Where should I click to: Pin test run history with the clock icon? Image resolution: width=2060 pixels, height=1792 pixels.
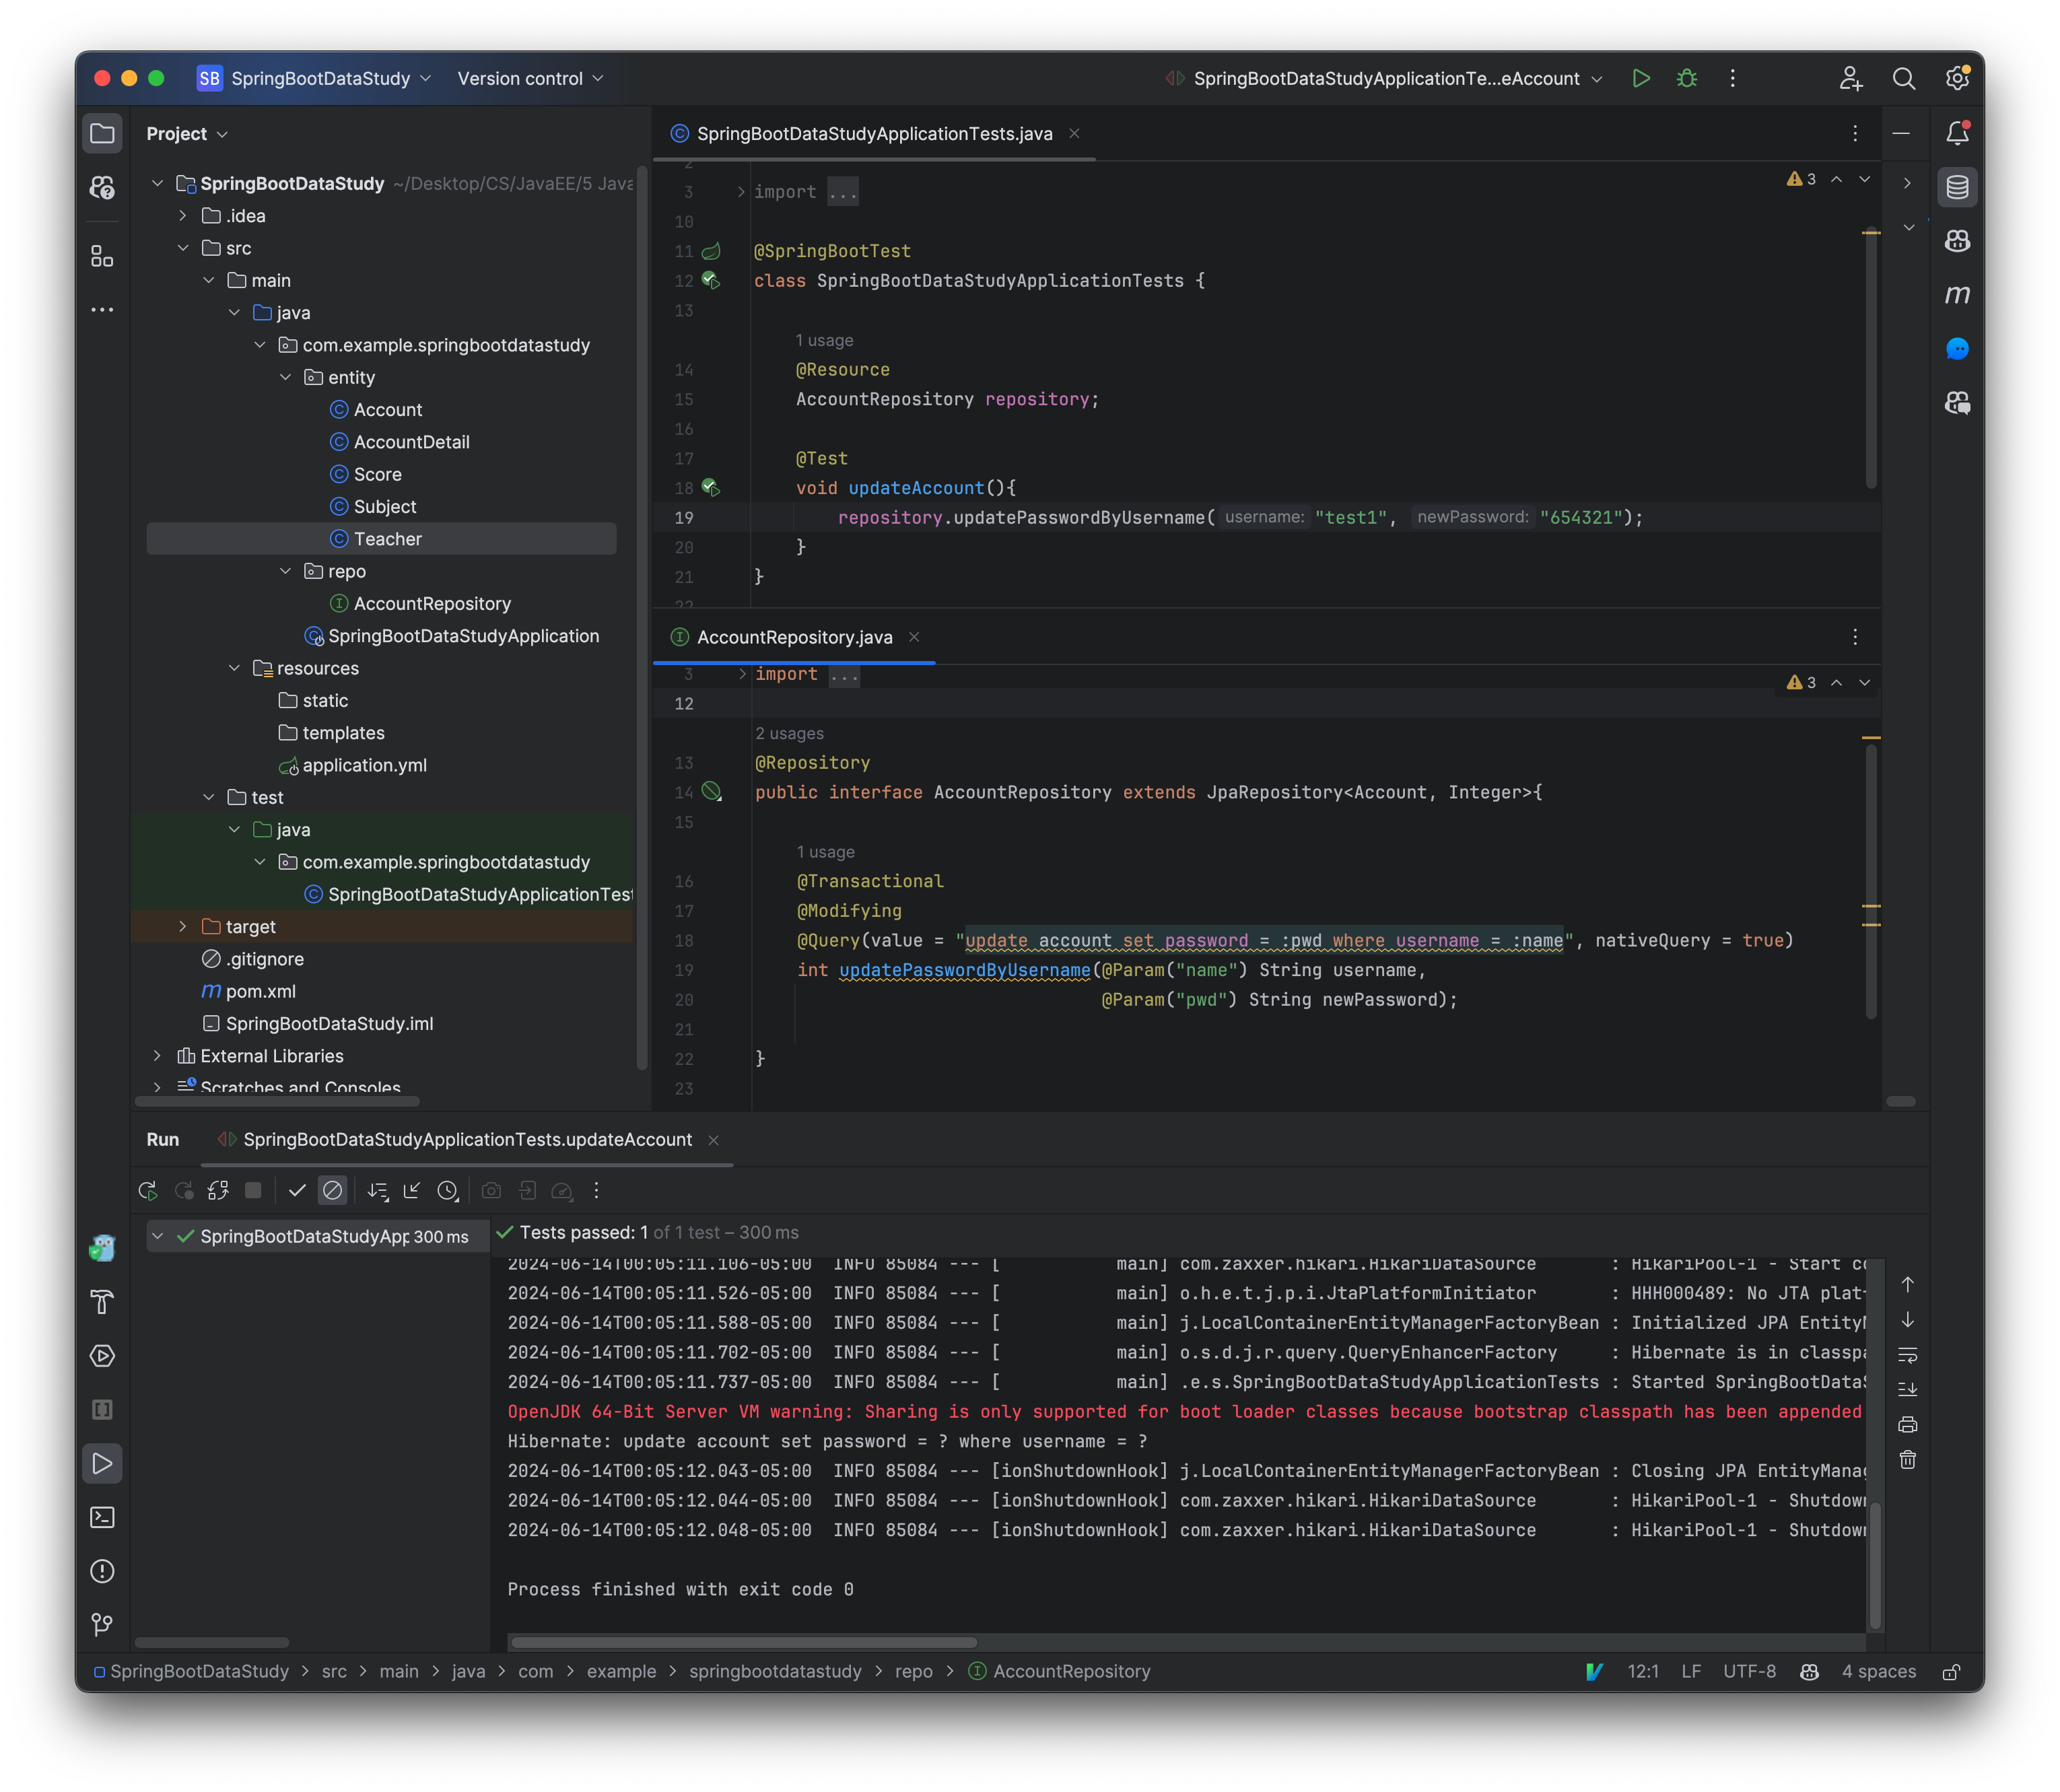[448, 1190]
